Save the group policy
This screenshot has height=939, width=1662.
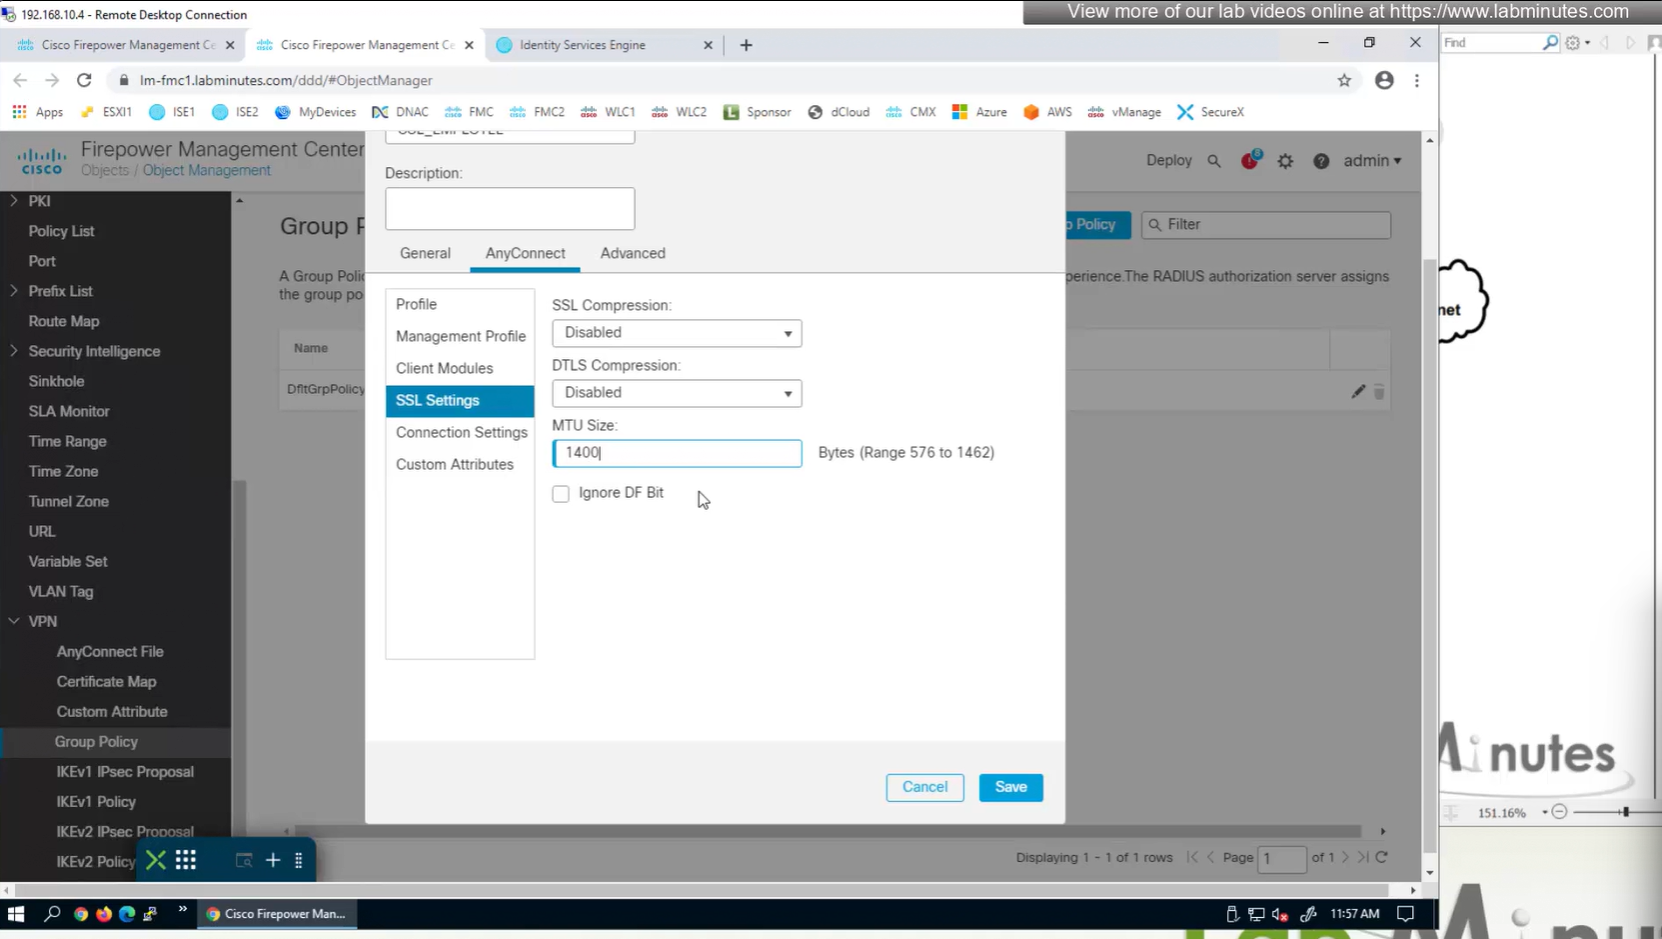click(1010, 787)
